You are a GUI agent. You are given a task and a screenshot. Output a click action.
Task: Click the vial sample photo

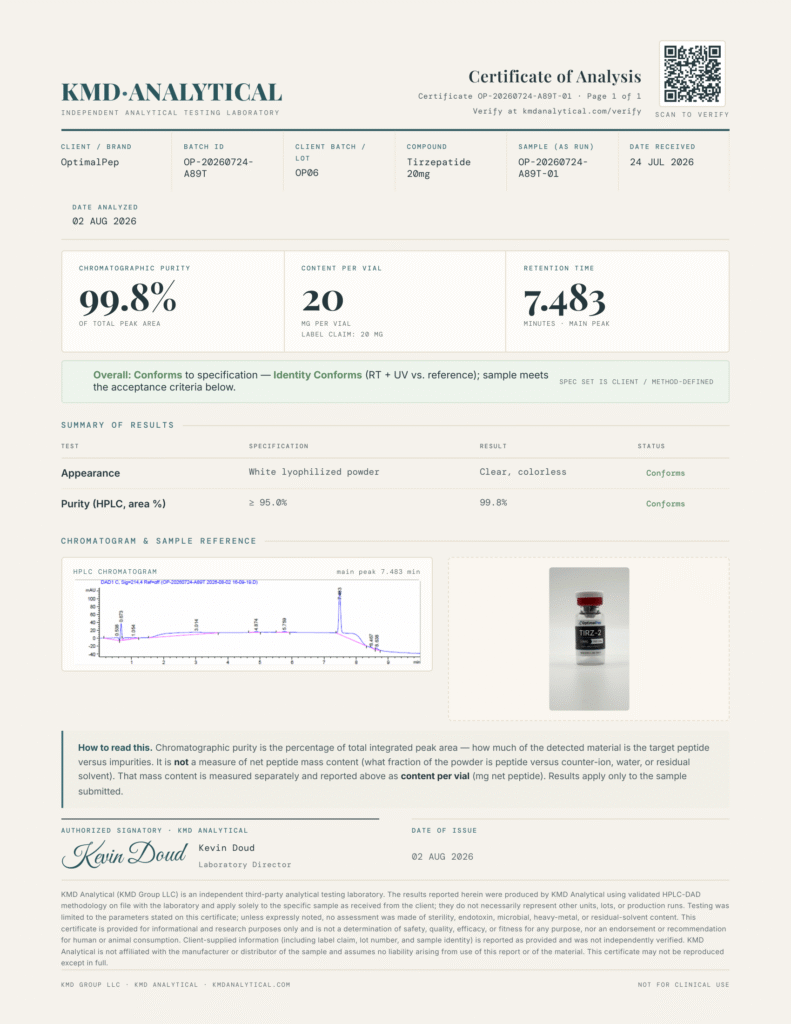click(x=589, y=639)
